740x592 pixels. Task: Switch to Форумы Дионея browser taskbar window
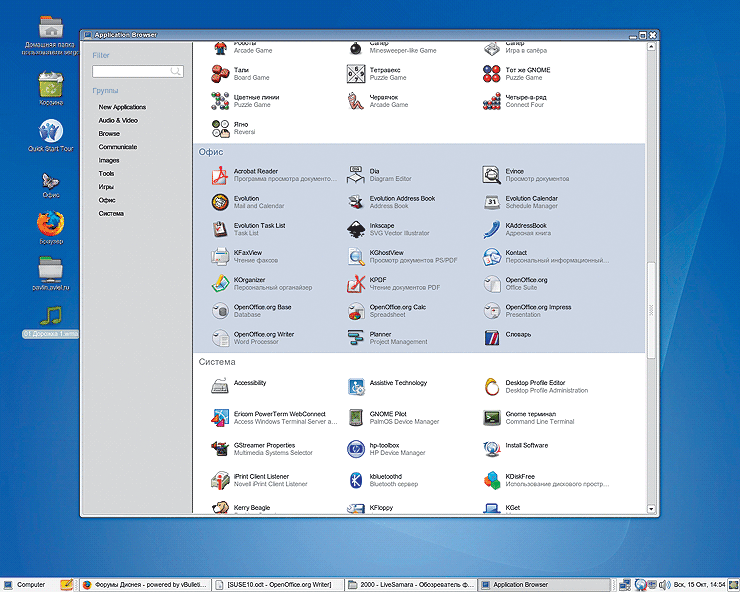[x=145, y=584]
